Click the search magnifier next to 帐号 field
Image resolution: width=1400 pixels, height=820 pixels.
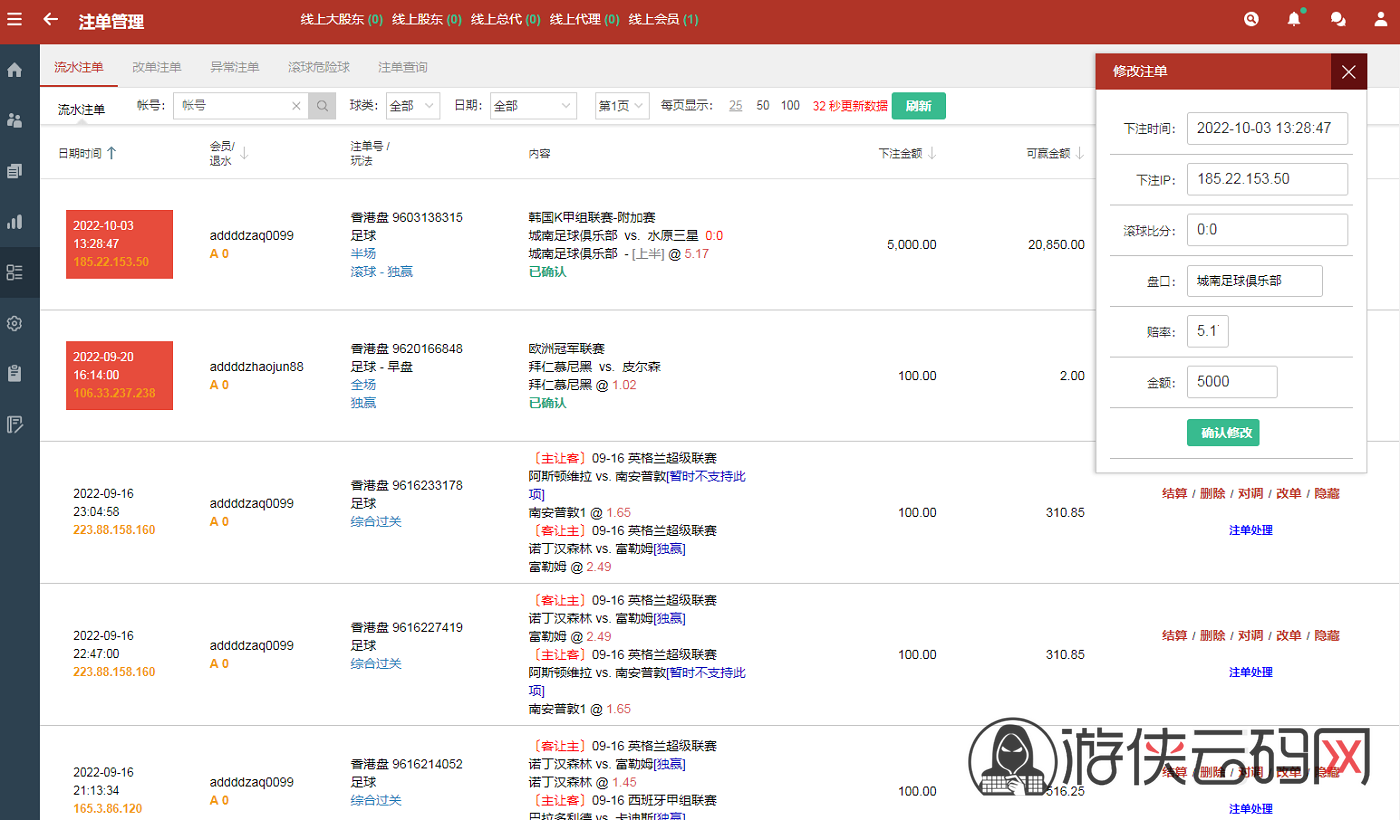pyautogui.click(x=322, y=106)
